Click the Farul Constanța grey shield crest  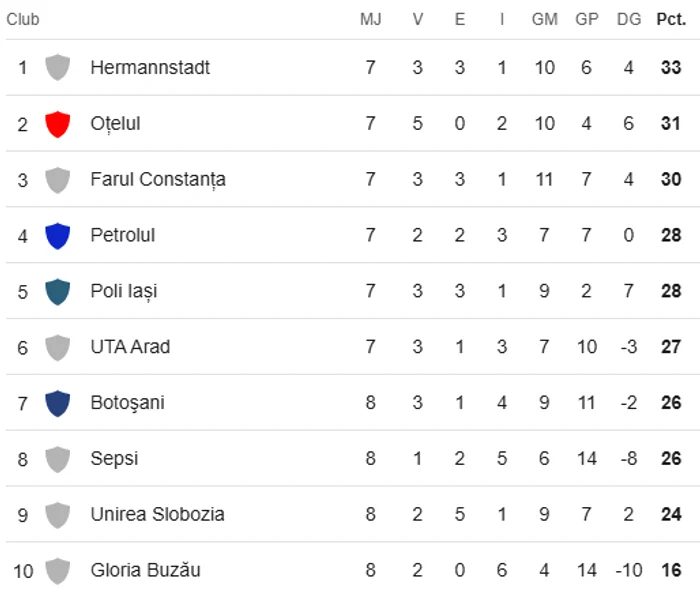point(58,180)
